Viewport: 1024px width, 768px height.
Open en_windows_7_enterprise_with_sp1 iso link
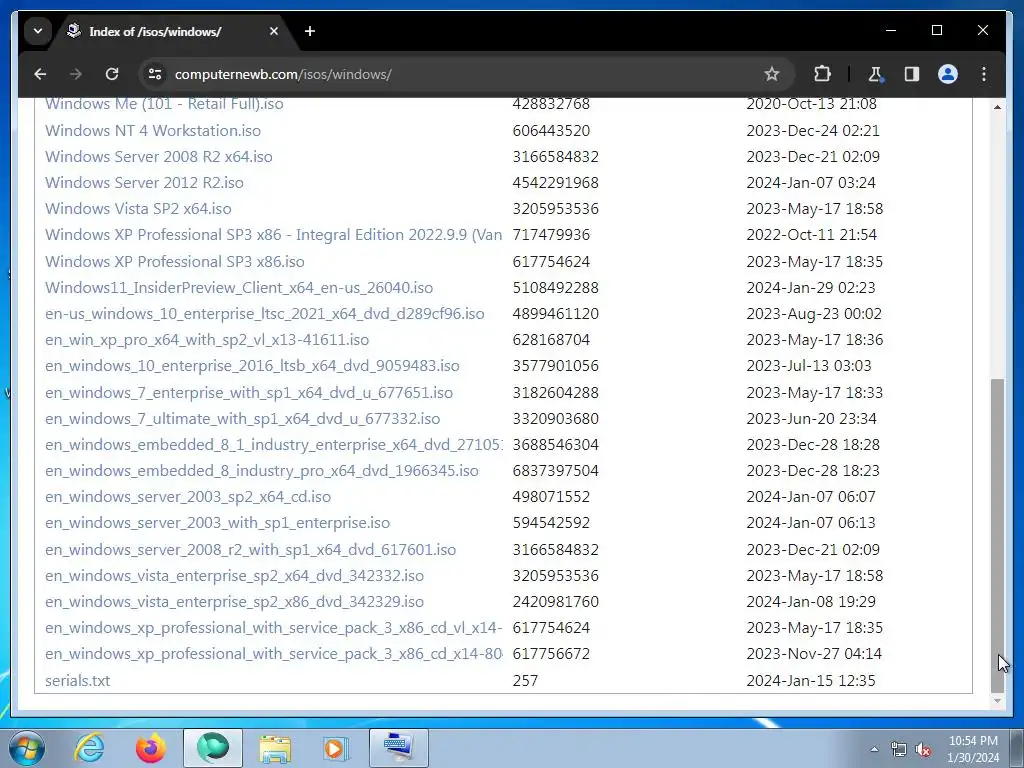(x=249, y=392)
